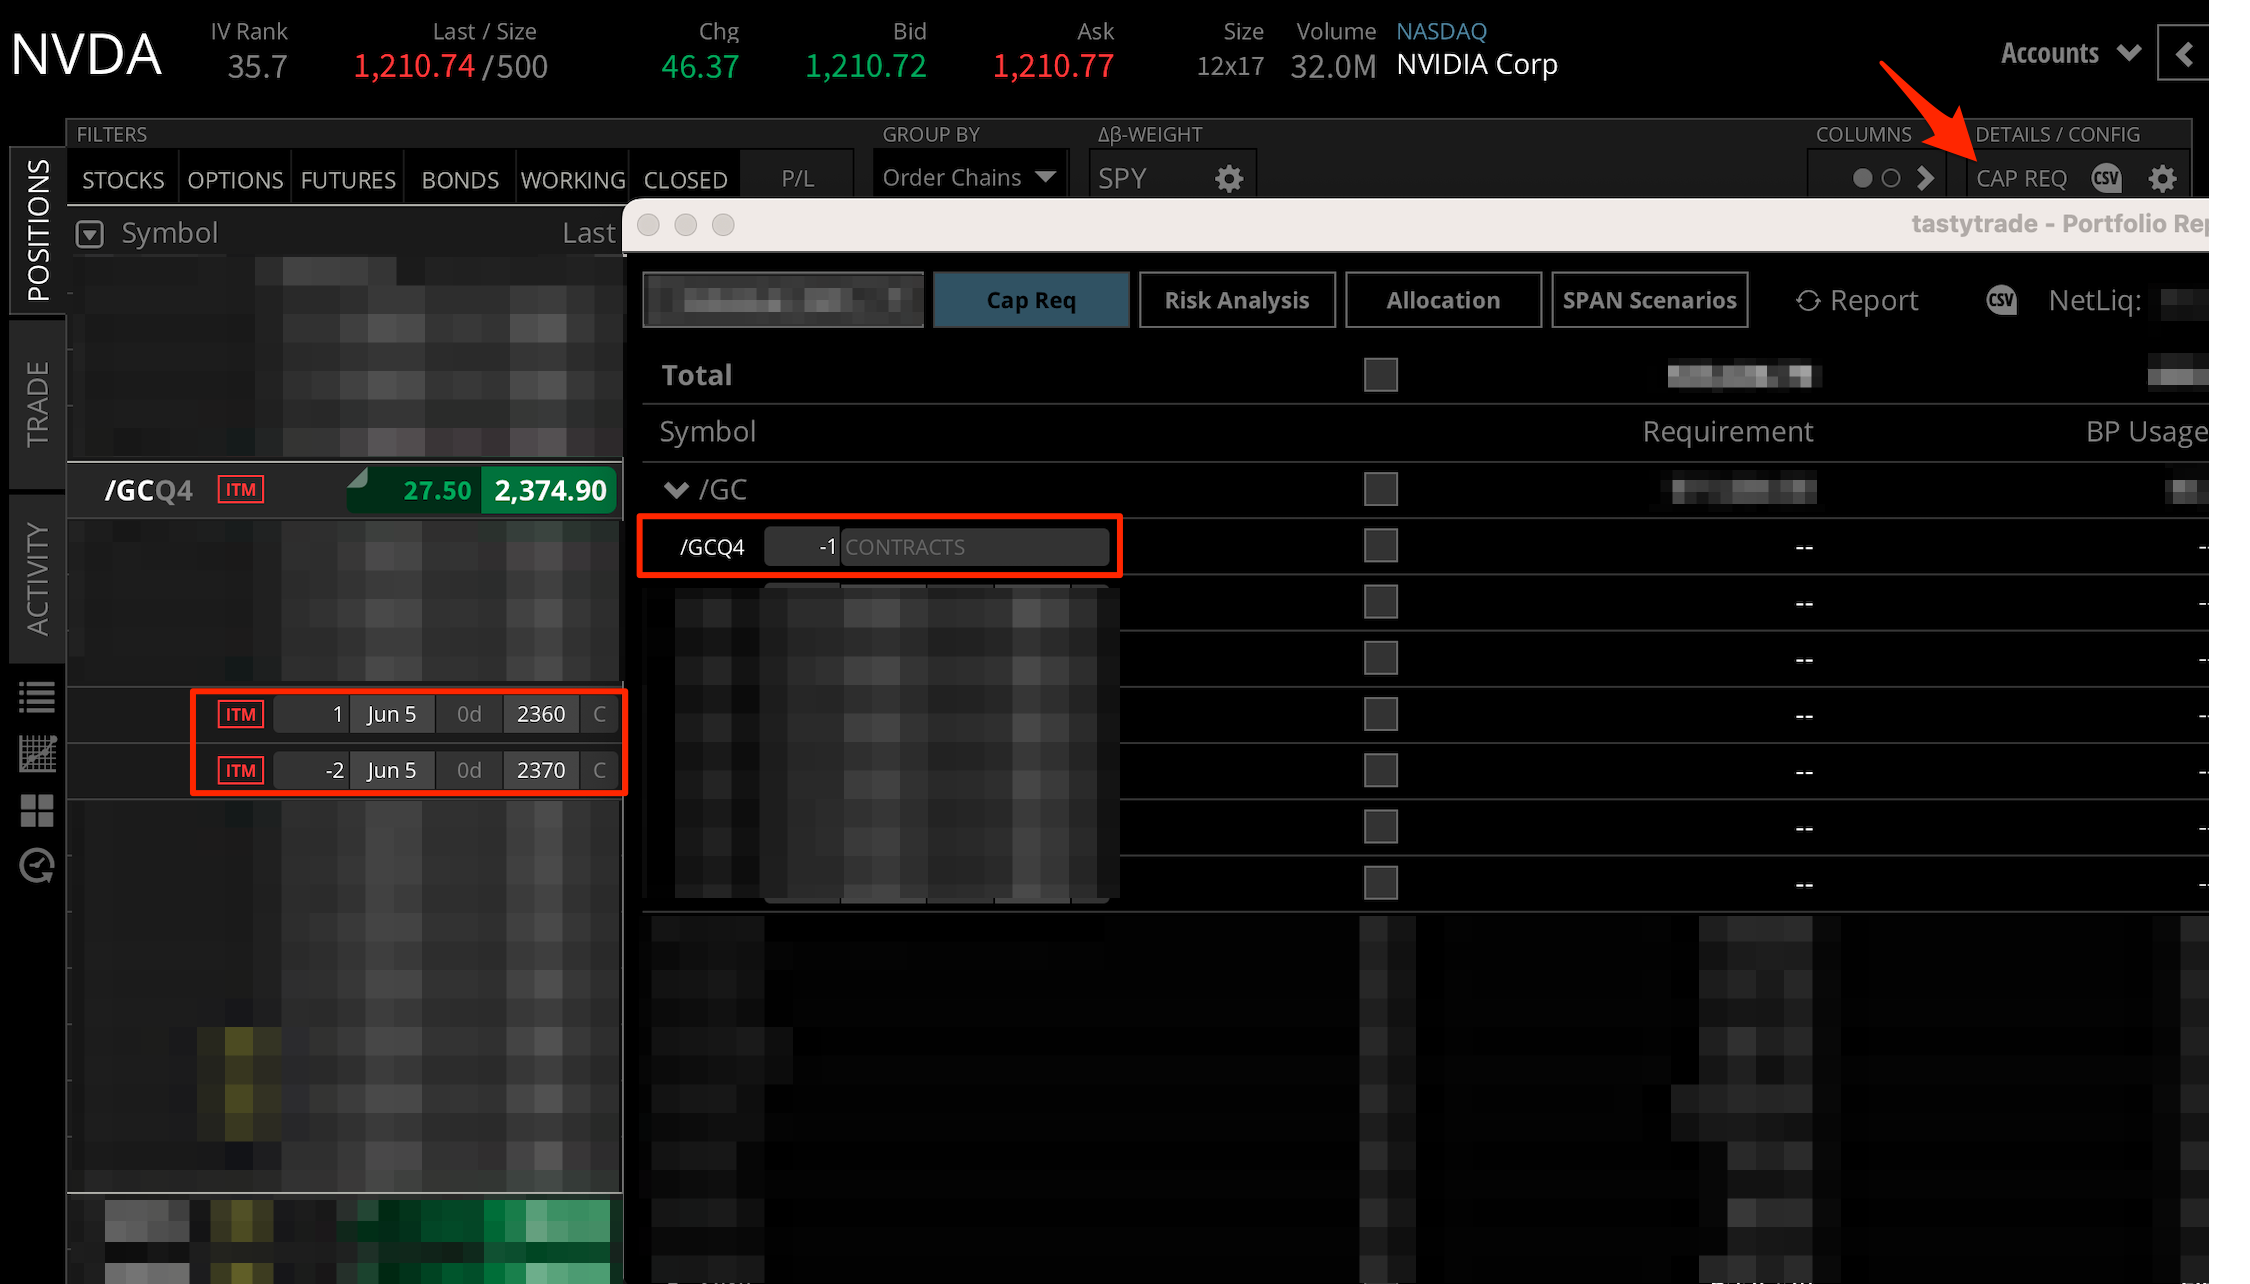Check the /GCQ4 row checkbox

pos(1380,545)
